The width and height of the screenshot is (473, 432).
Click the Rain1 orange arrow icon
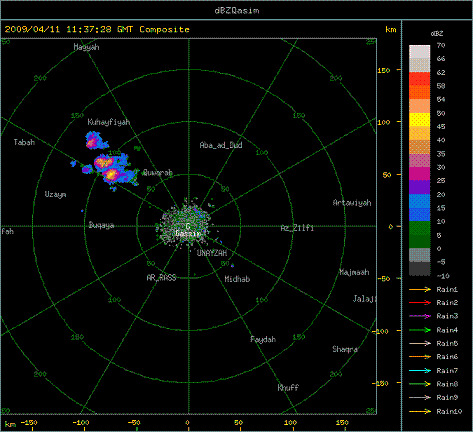420,290
